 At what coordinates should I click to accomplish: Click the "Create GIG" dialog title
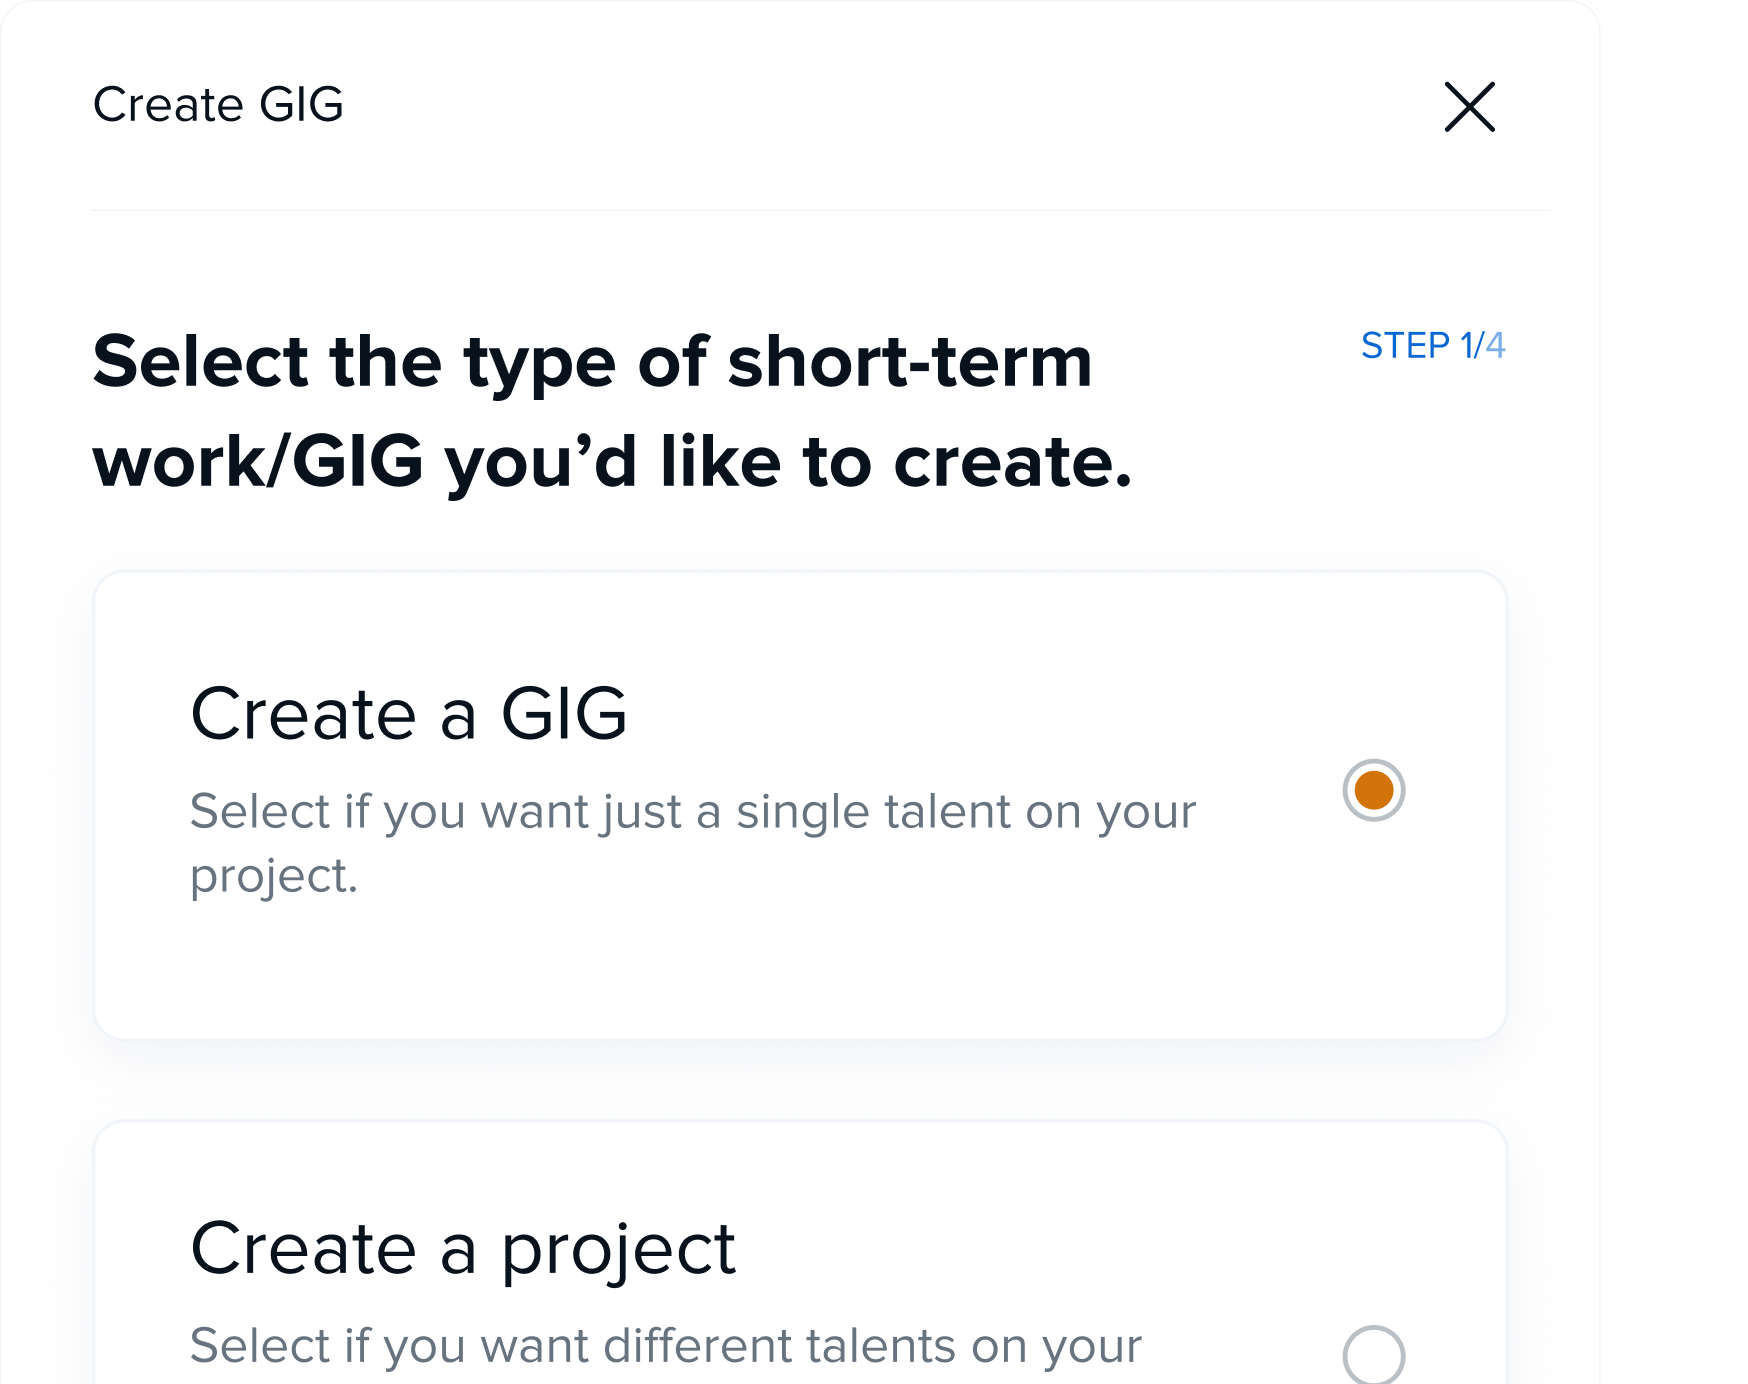tap(218, 105)
